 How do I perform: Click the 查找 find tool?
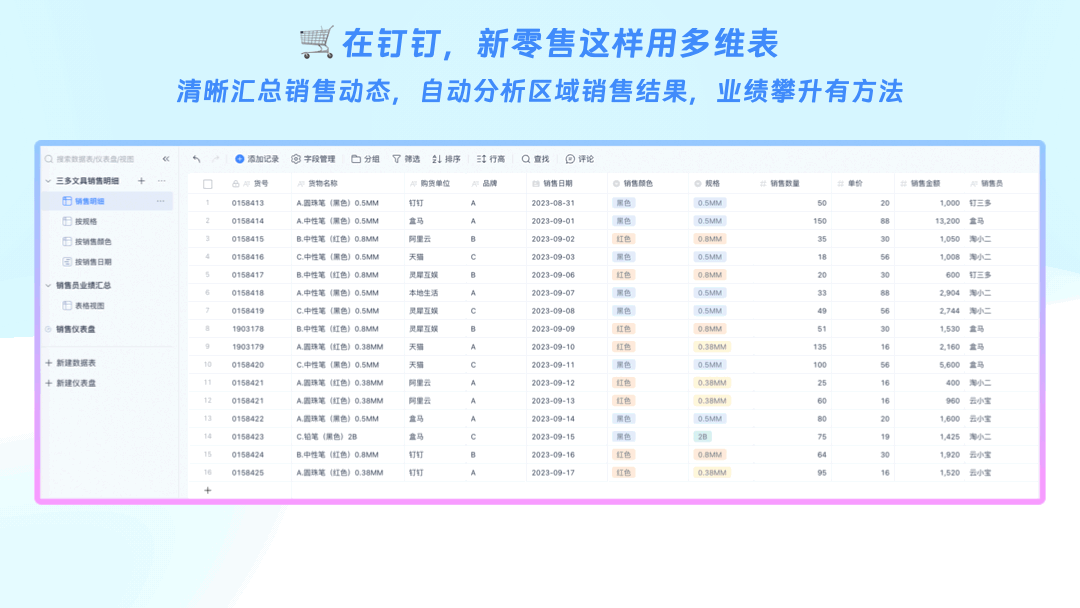point(535,159)
